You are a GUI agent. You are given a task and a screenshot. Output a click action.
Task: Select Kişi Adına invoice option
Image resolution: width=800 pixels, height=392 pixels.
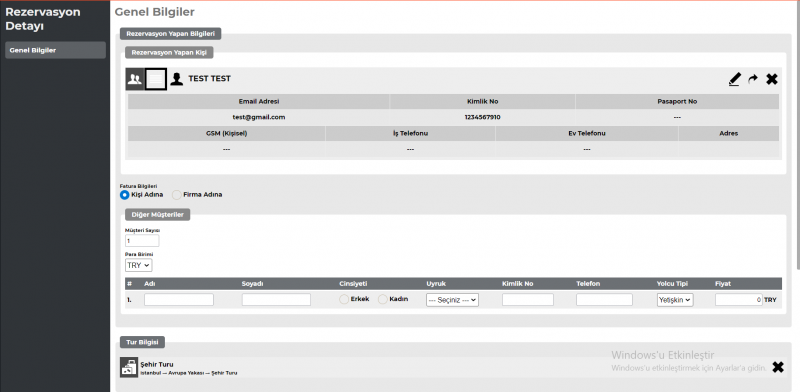click(x=124, y=194)
